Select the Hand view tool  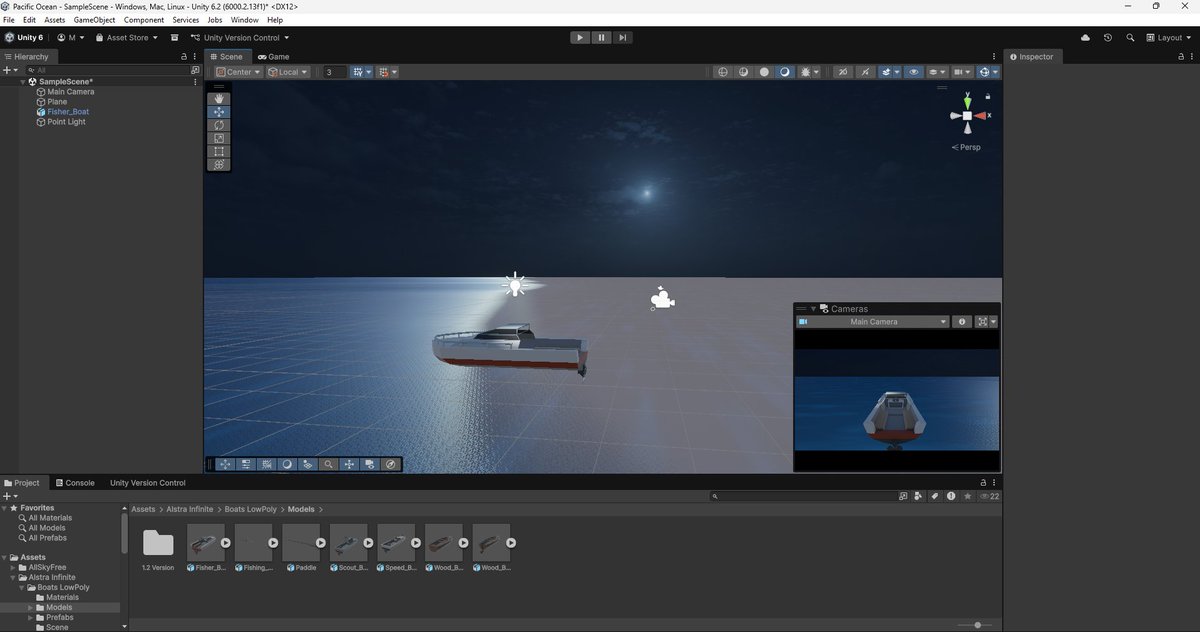[219, 98]
